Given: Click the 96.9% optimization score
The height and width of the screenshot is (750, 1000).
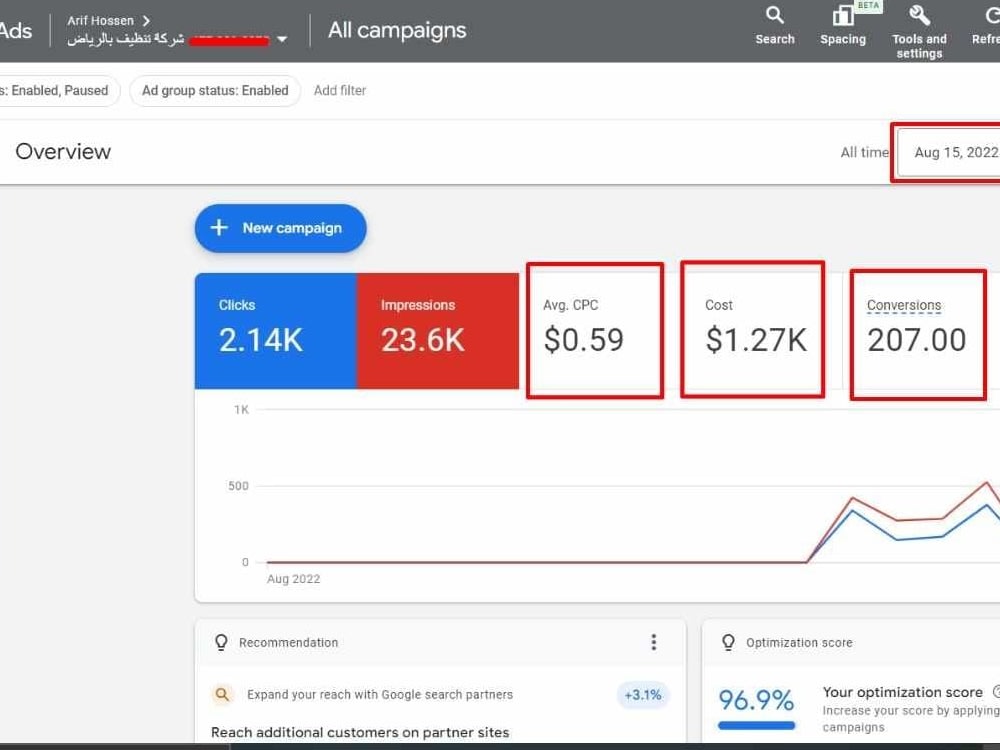Looking at the screenshot, I should [756, 700].
